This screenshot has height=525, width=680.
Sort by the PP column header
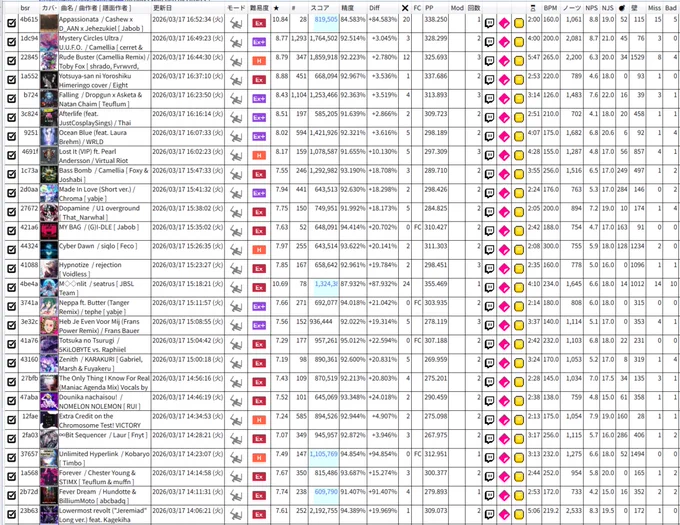tap(429, 8)
